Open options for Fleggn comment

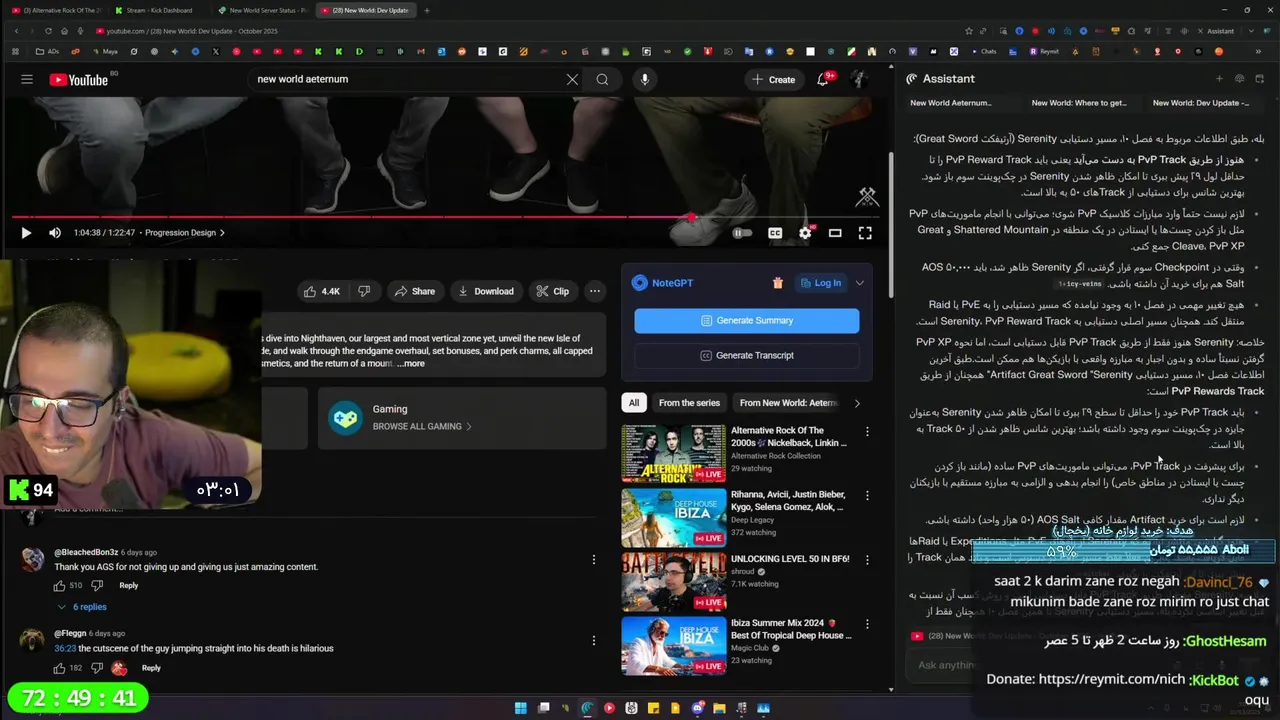click(594, 641)
